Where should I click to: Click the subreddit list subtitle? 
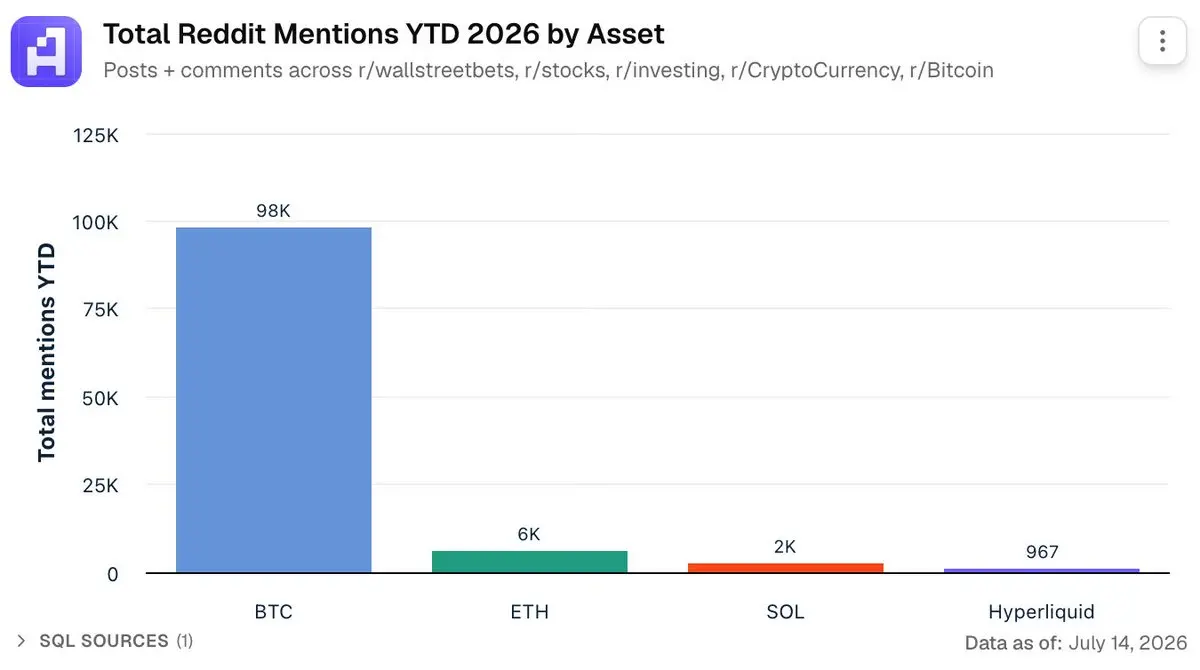click(x=548, y=71)
